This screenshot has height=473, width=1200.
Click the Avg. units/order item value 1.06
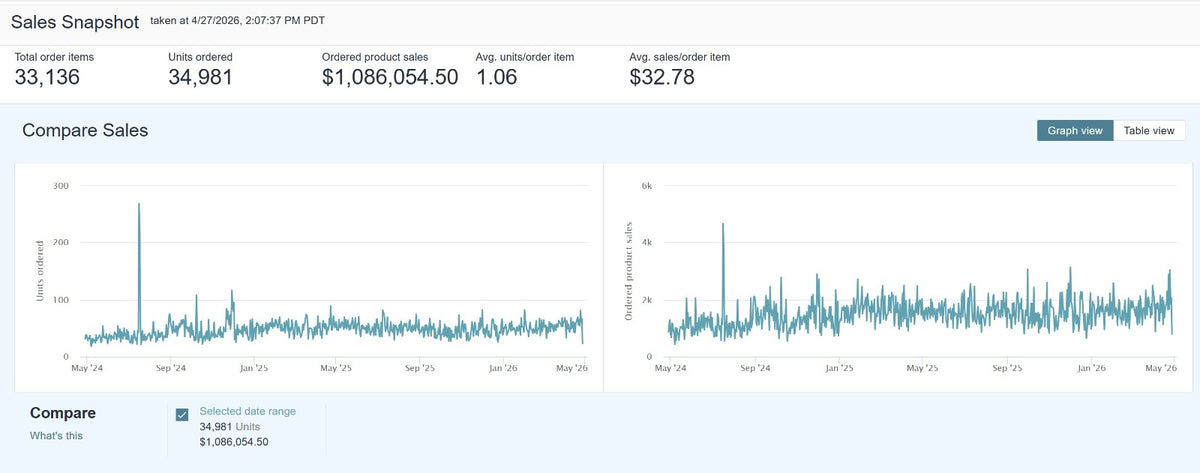pyautogui.click(x=497, y=77)
